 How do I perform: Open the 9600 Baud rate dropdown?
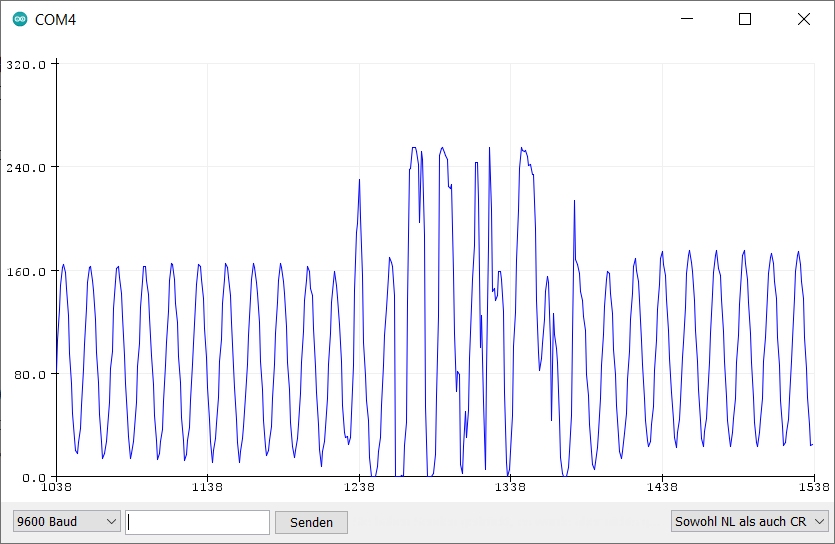point(66,522)
